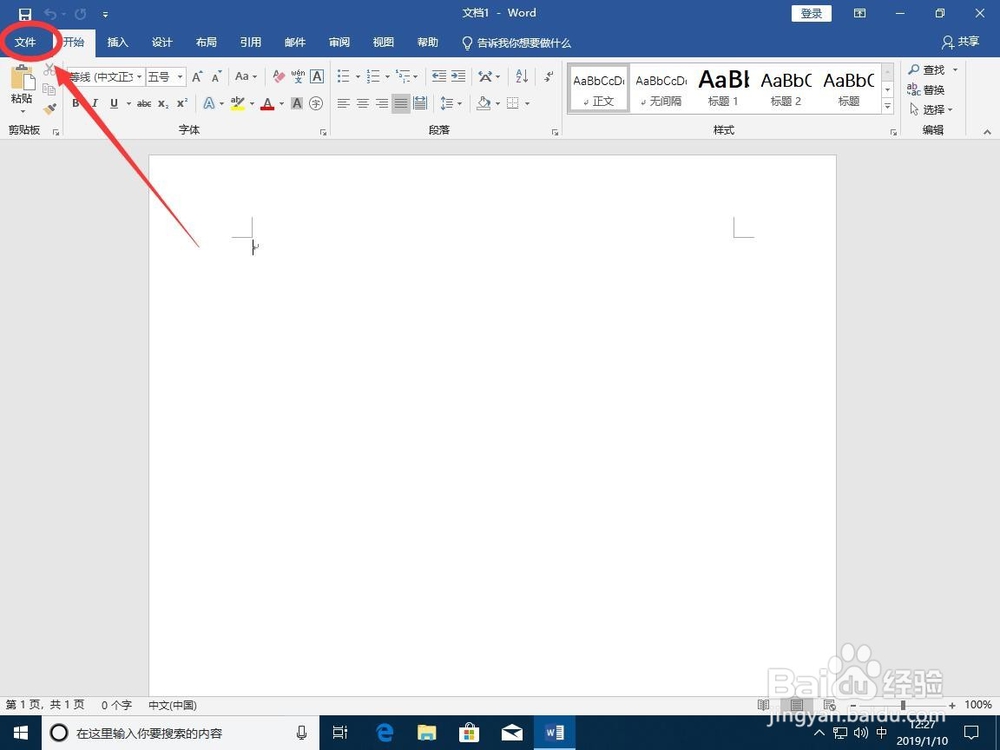Select the 无间隔 style
This screenshot has height=750, width=1000.
661,89
